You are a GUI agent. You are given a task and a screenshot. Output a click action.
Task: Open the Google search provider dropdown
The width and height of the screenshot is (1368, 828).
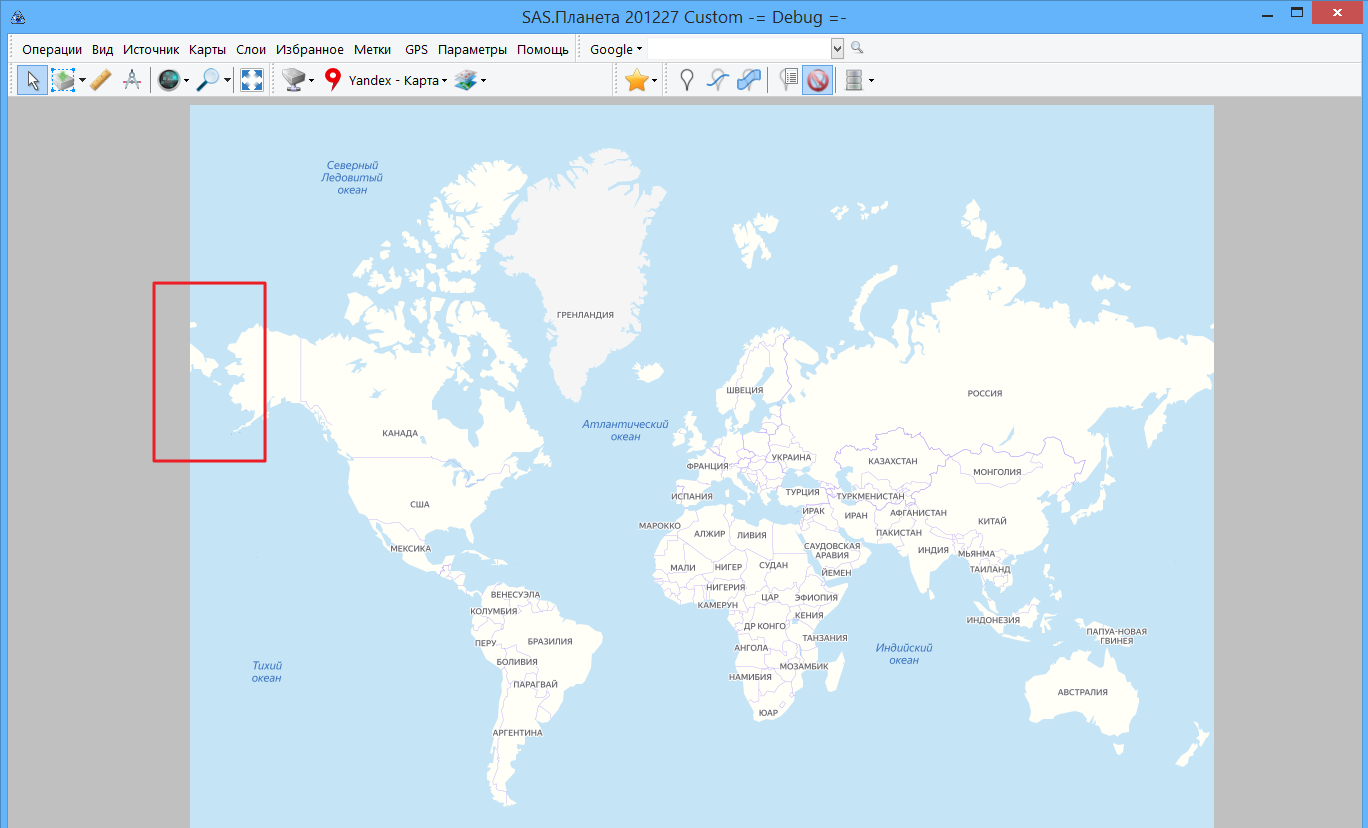616,50
